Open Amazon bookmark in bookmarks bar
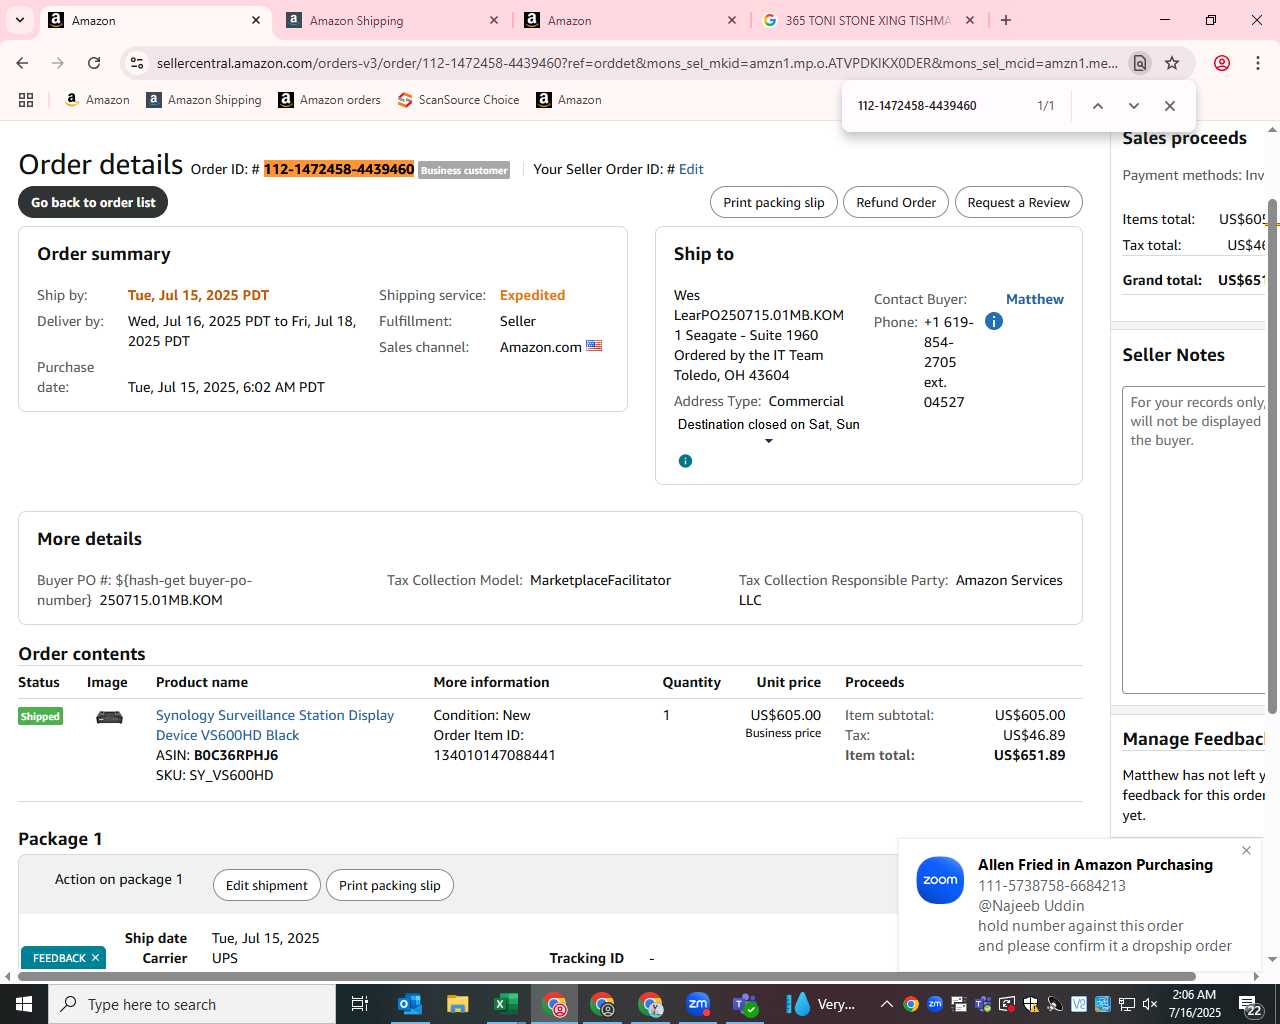The width and height of the screenshot is (1280, 1024). pos(97,100)
